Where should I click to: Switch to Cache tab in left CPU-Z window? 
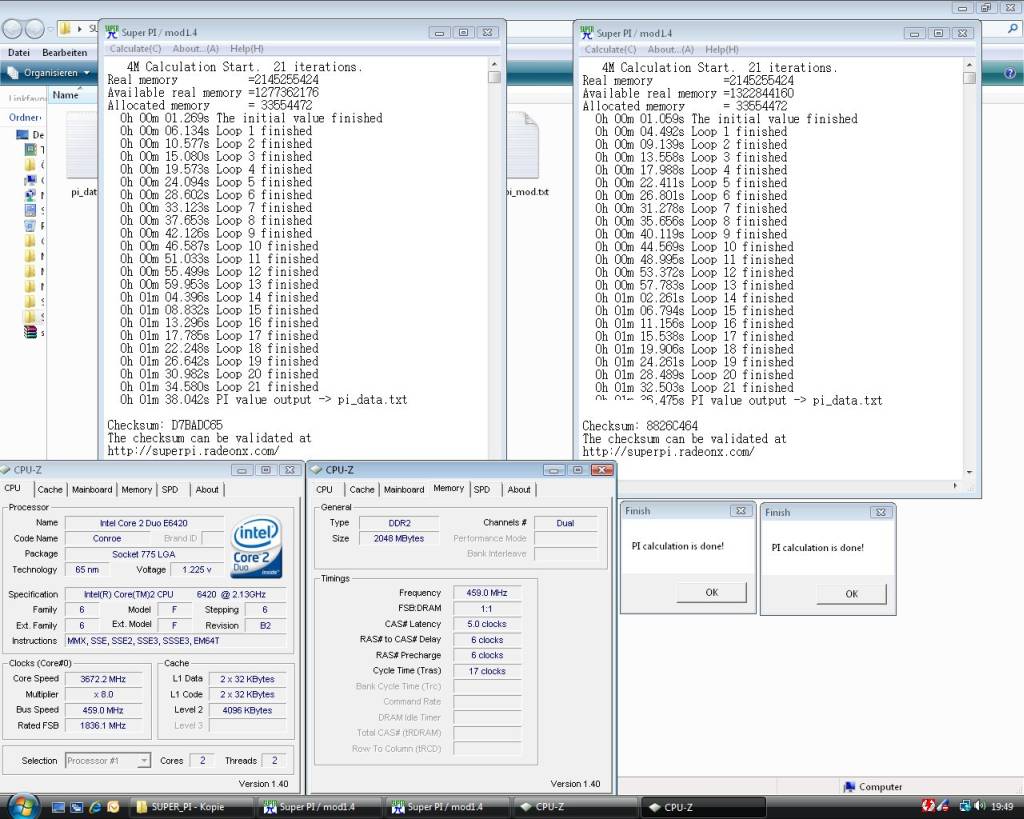click(50, 489)
